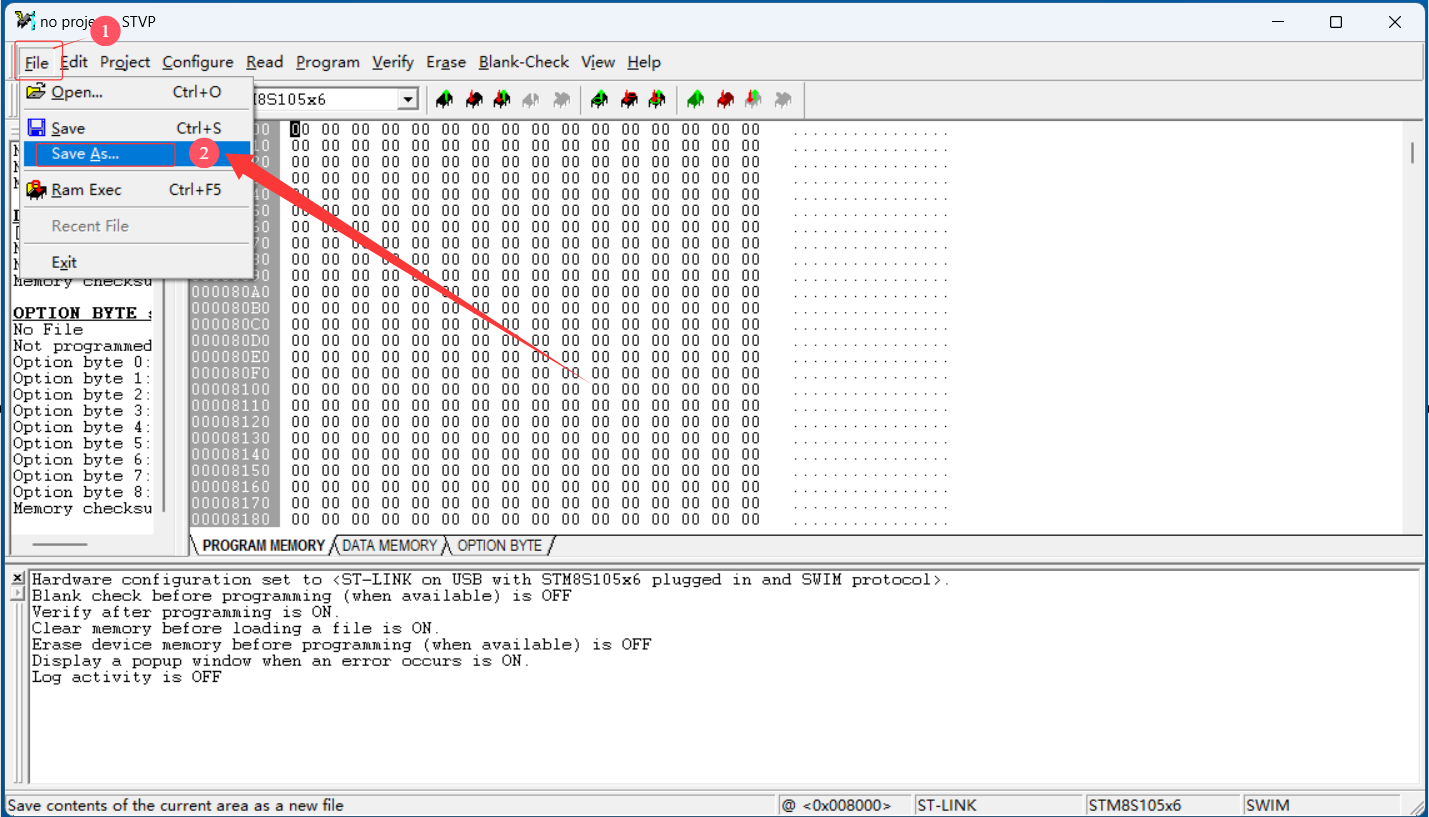
Task: Open the Edit menu
Action: click(74, 62)
